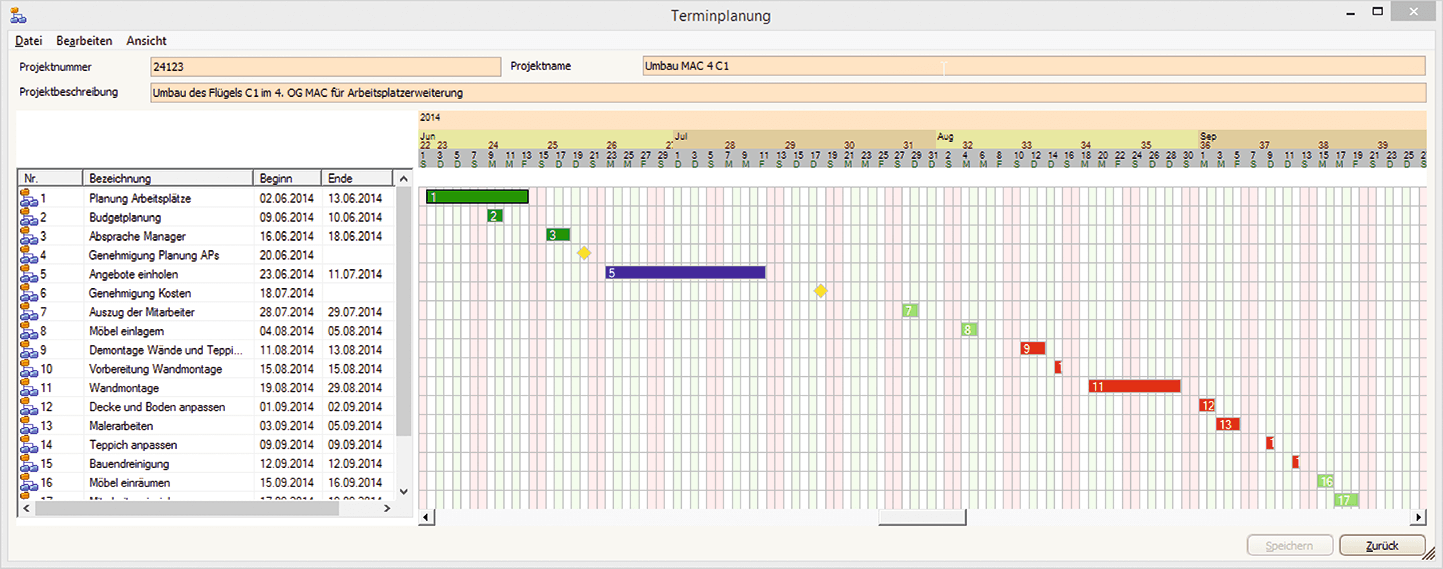This screenshot has width=1443, height=569.
Task: Open the Datei menu
Action: tap(28, 41)
